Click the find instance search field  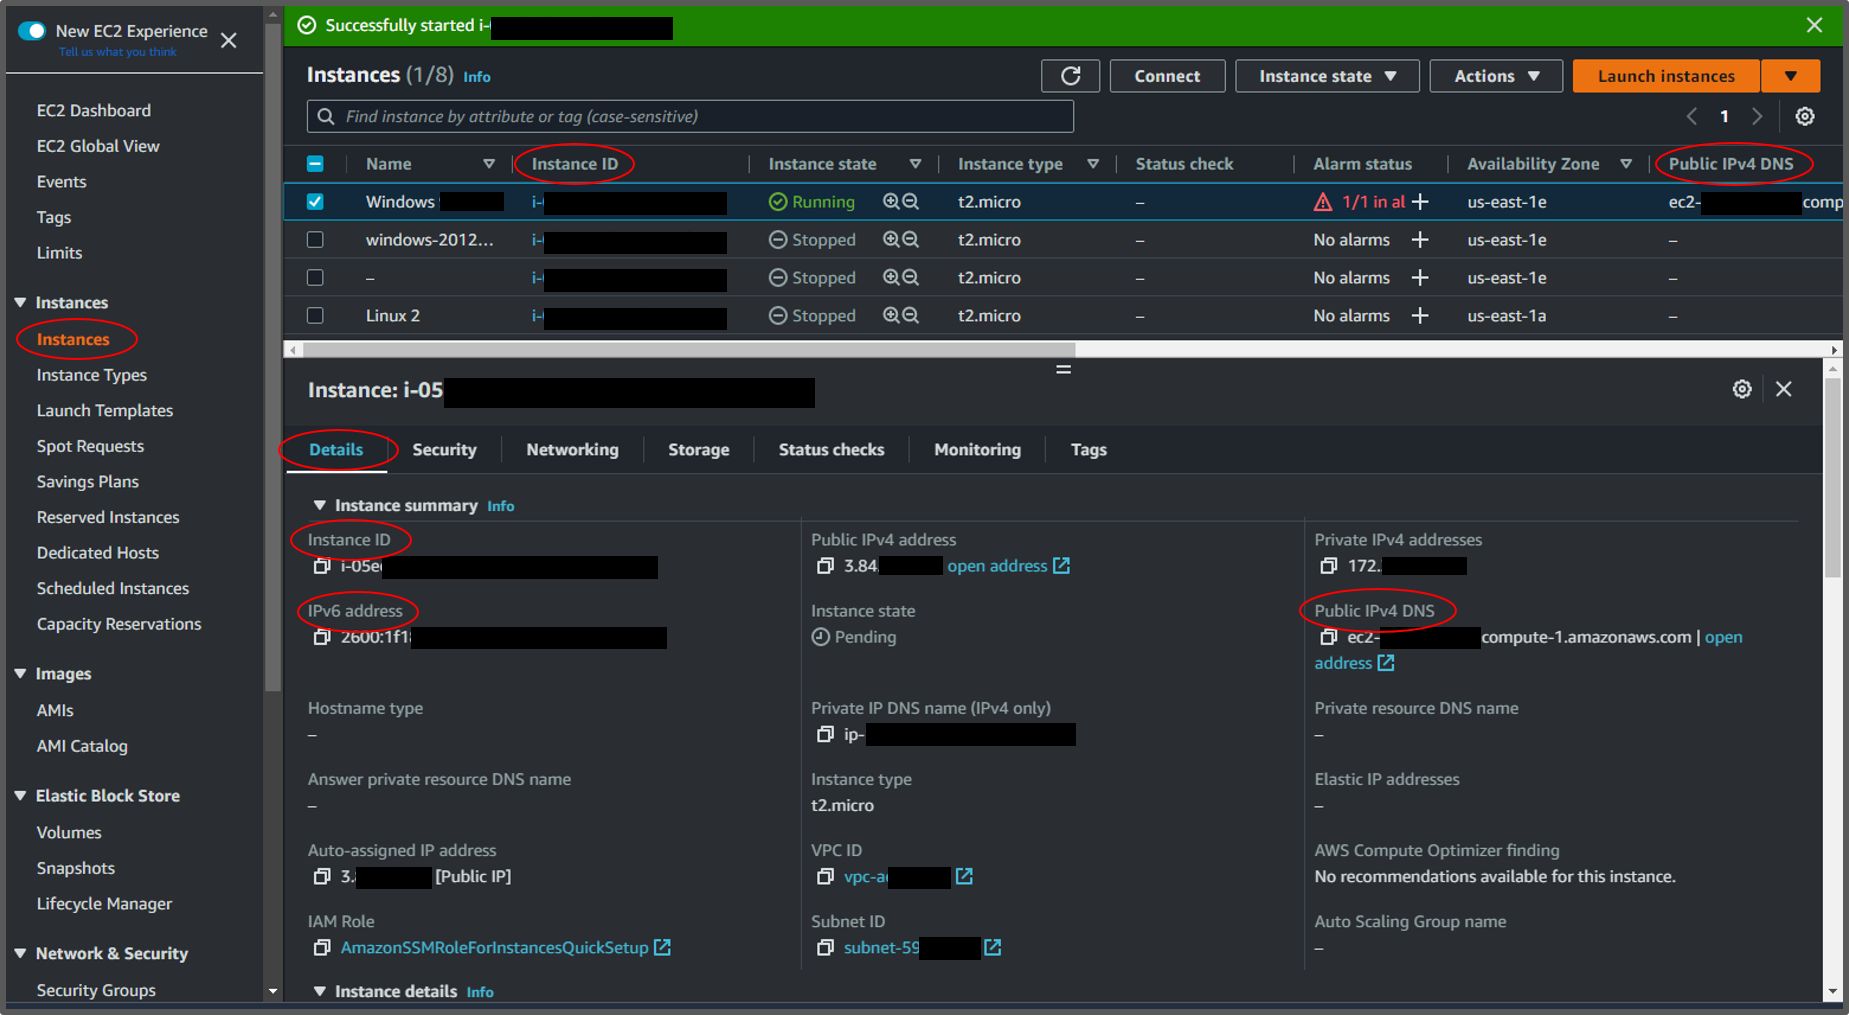[690, 116]
